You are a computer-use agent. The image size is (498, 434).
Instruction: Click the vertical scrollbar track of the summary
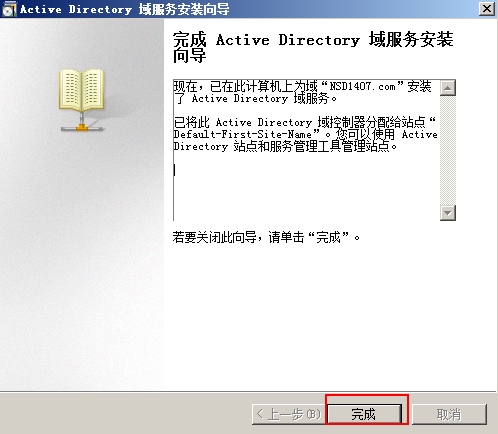coord(448,150)
